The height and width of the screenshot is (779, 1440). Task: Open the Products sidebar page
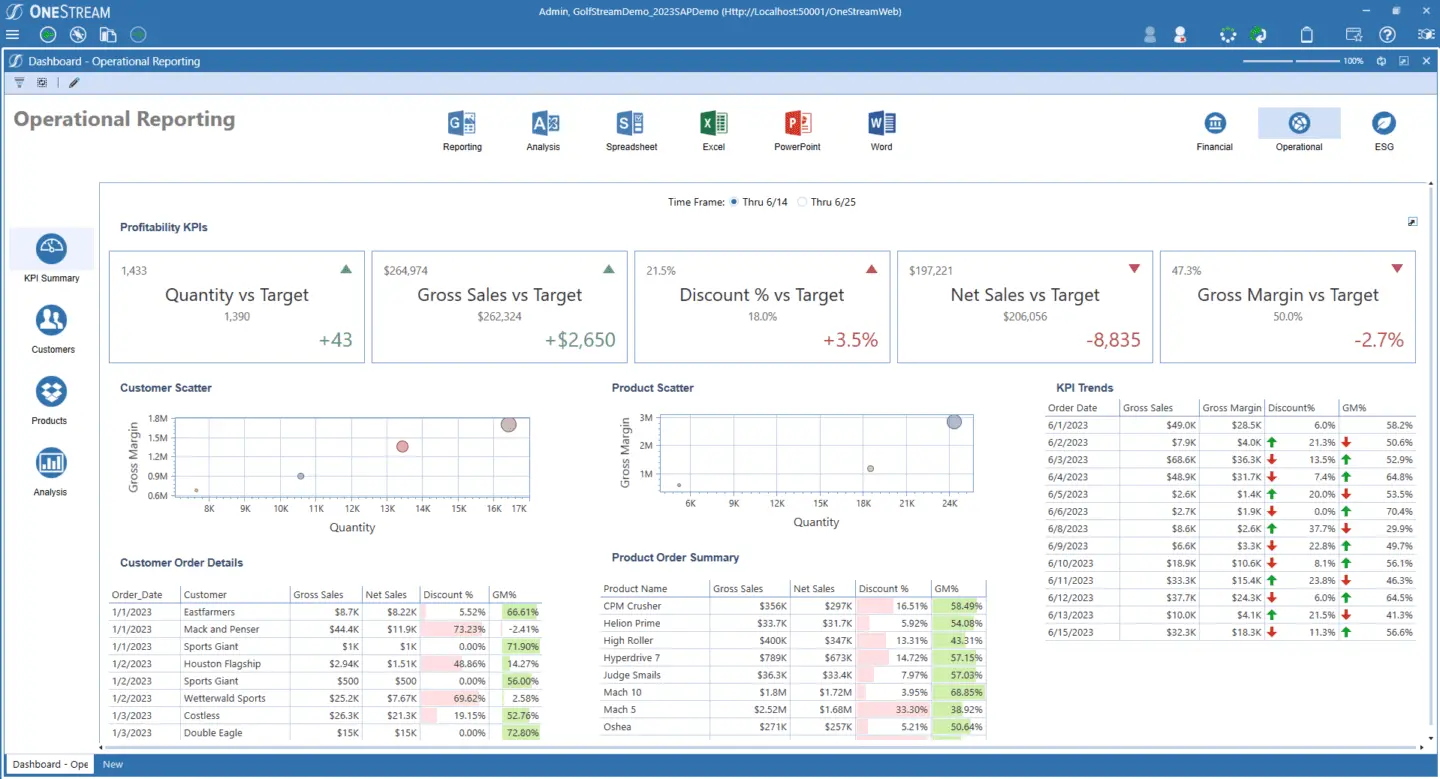[x=51, y=391]
